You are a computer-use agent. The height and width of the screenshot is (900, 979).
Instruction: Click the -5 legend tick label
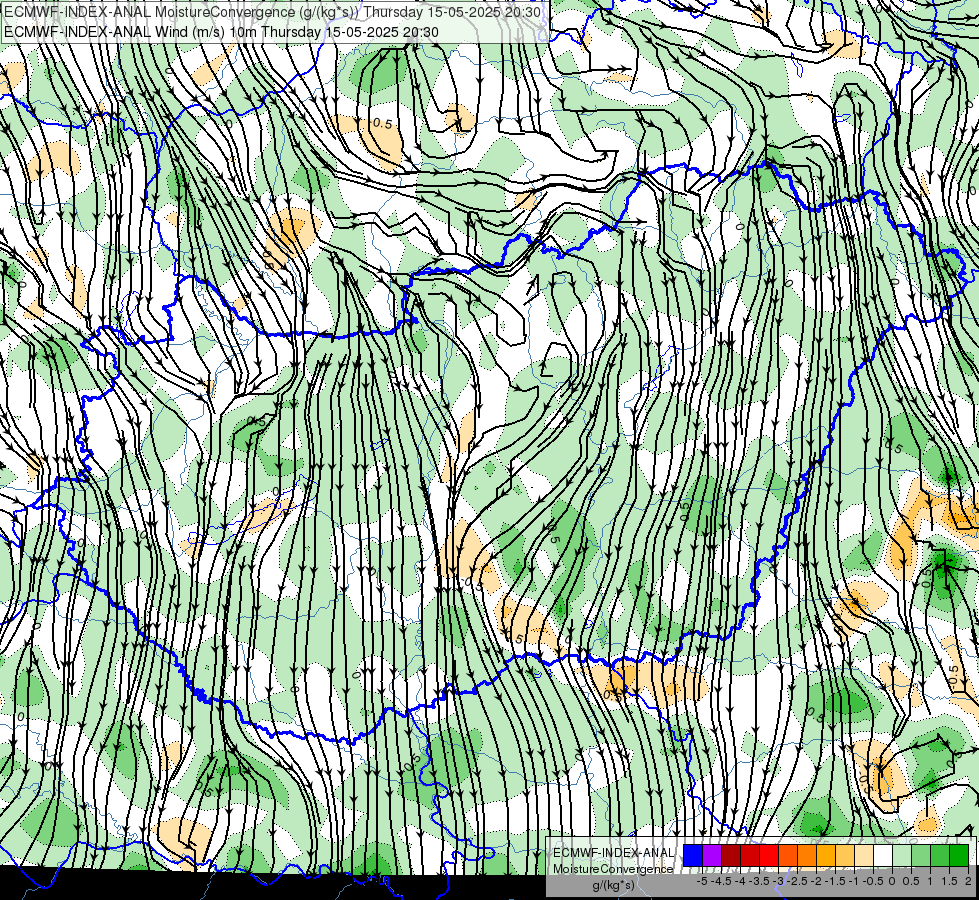pyautogui.click(x=702, y=881)
